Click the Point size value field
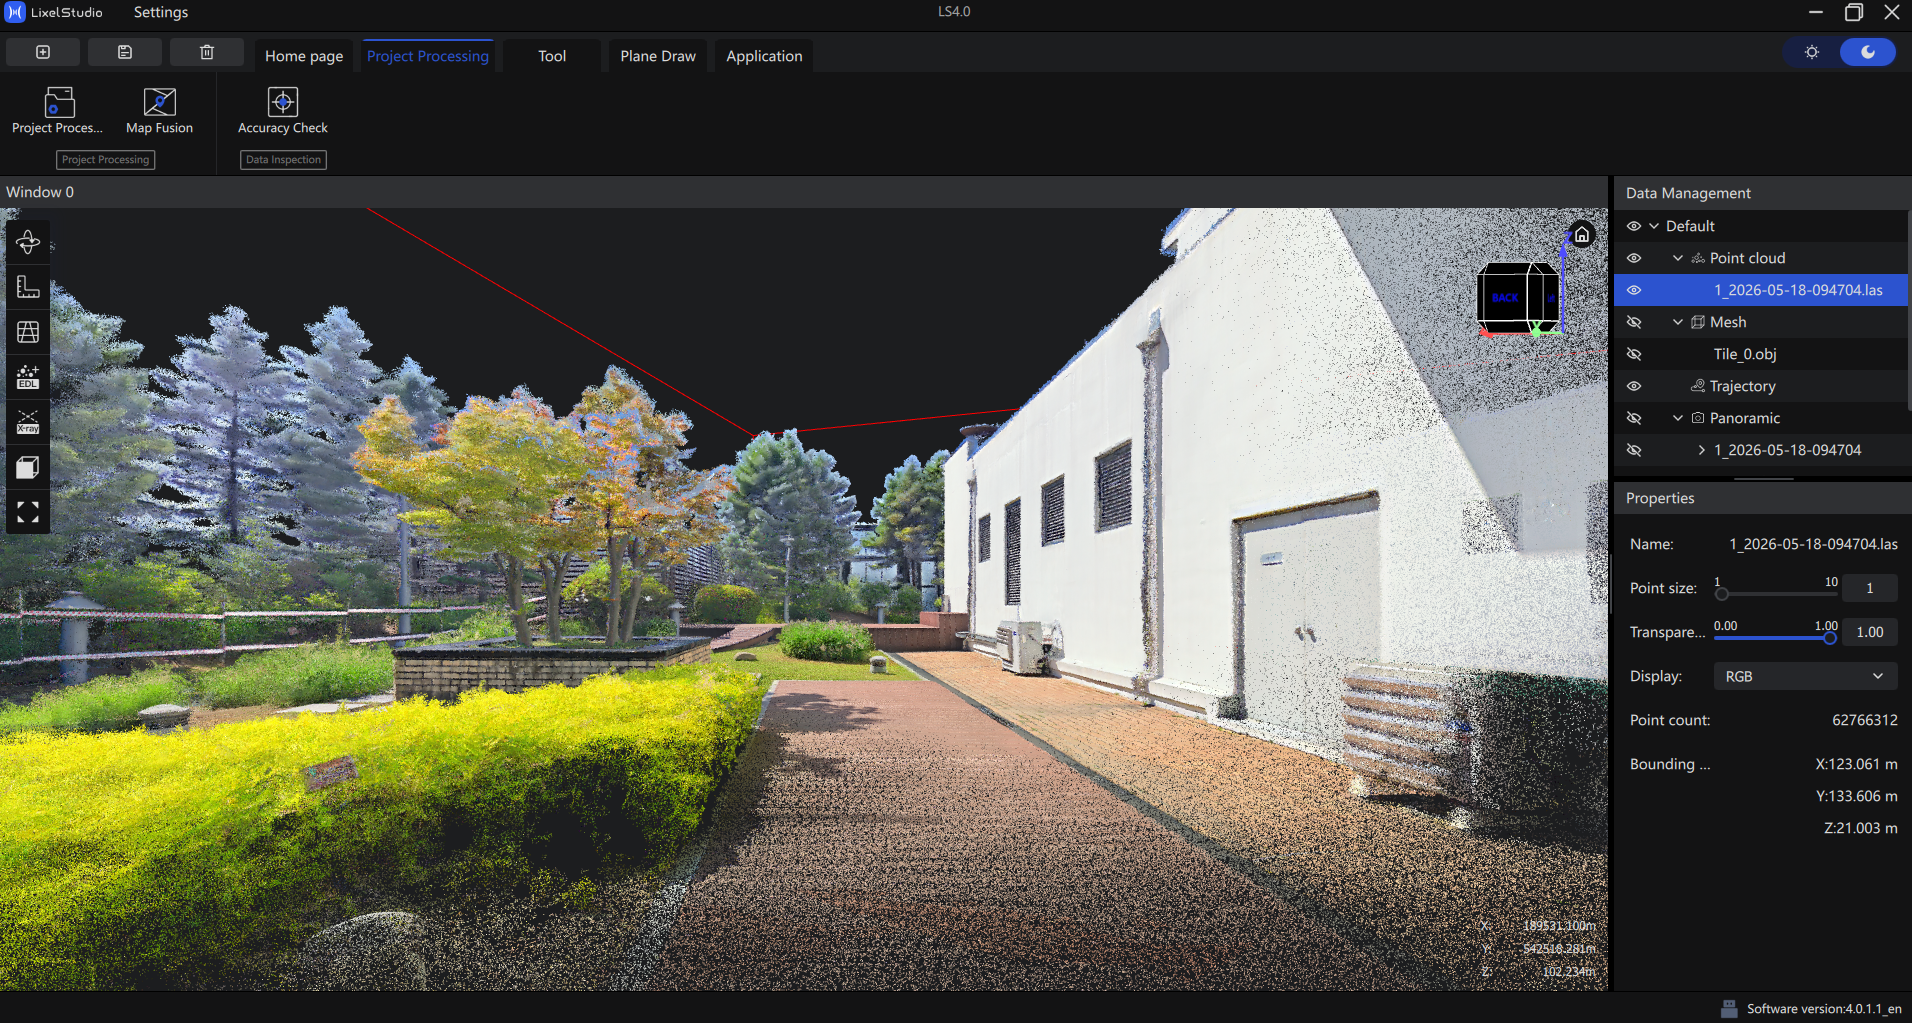Image resolution: width=1912 pixels, height=1023 pixels. (1869, 588)
